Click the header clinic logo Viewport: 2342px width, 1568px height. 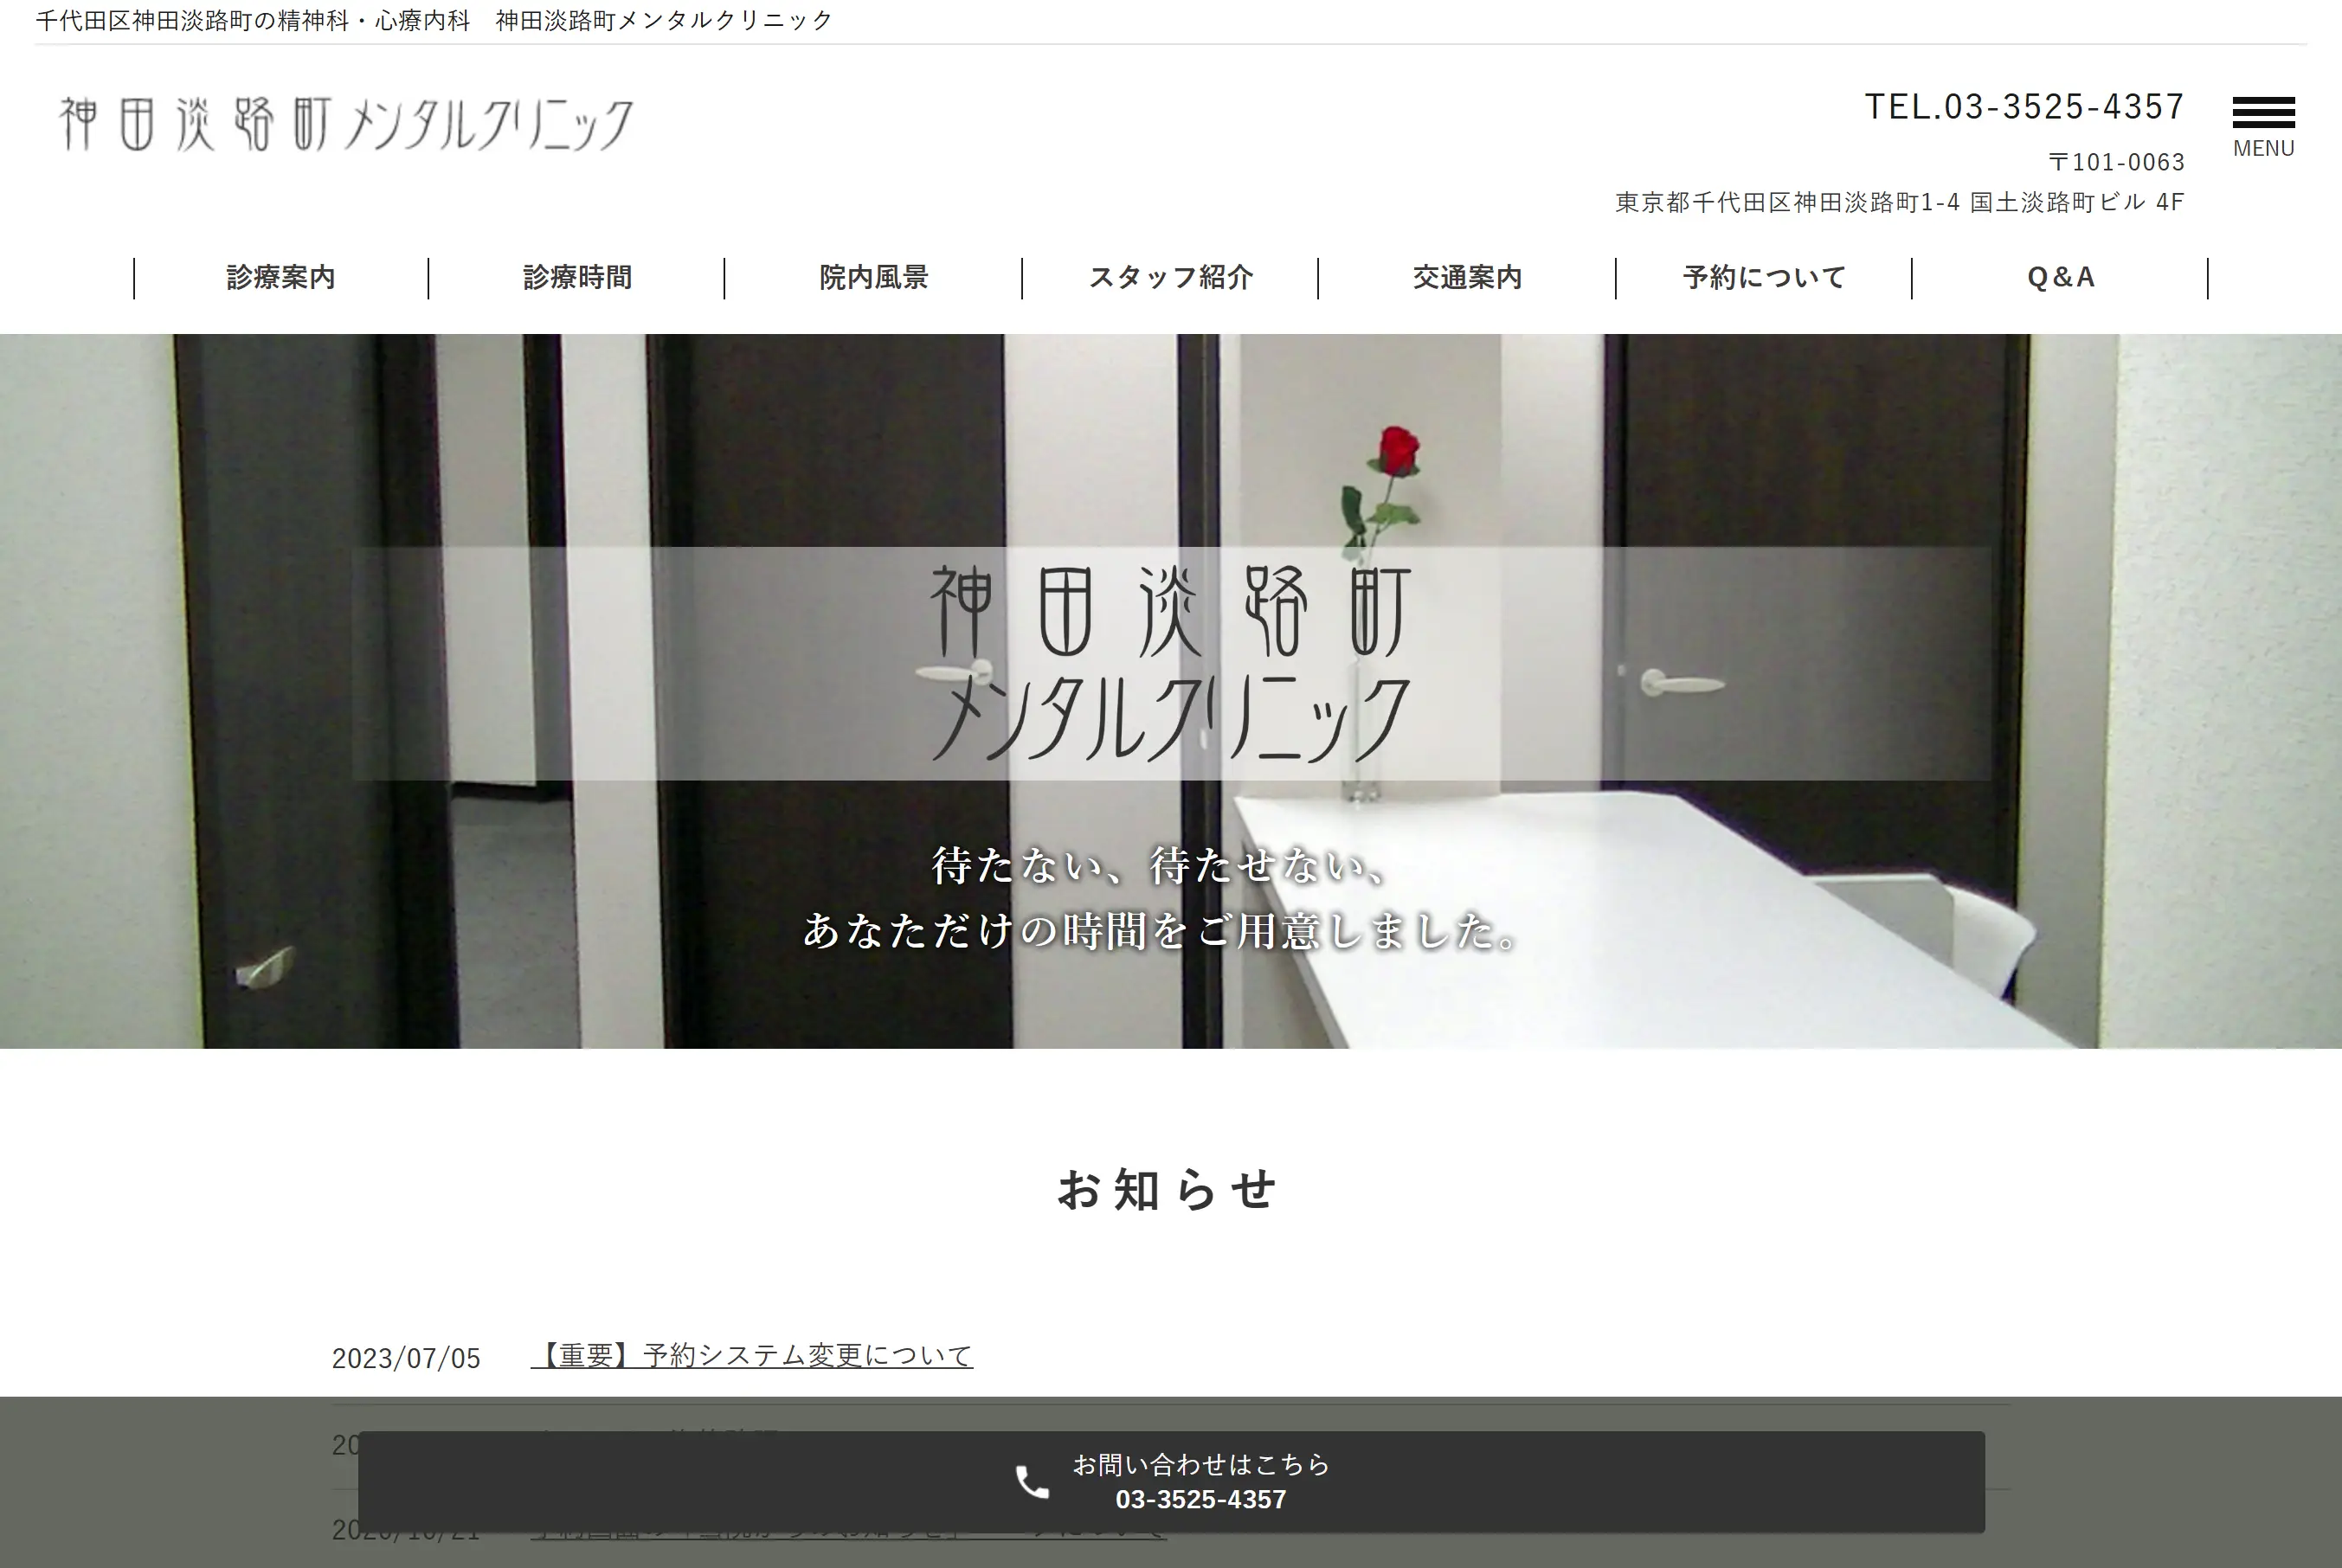point(346,124)
